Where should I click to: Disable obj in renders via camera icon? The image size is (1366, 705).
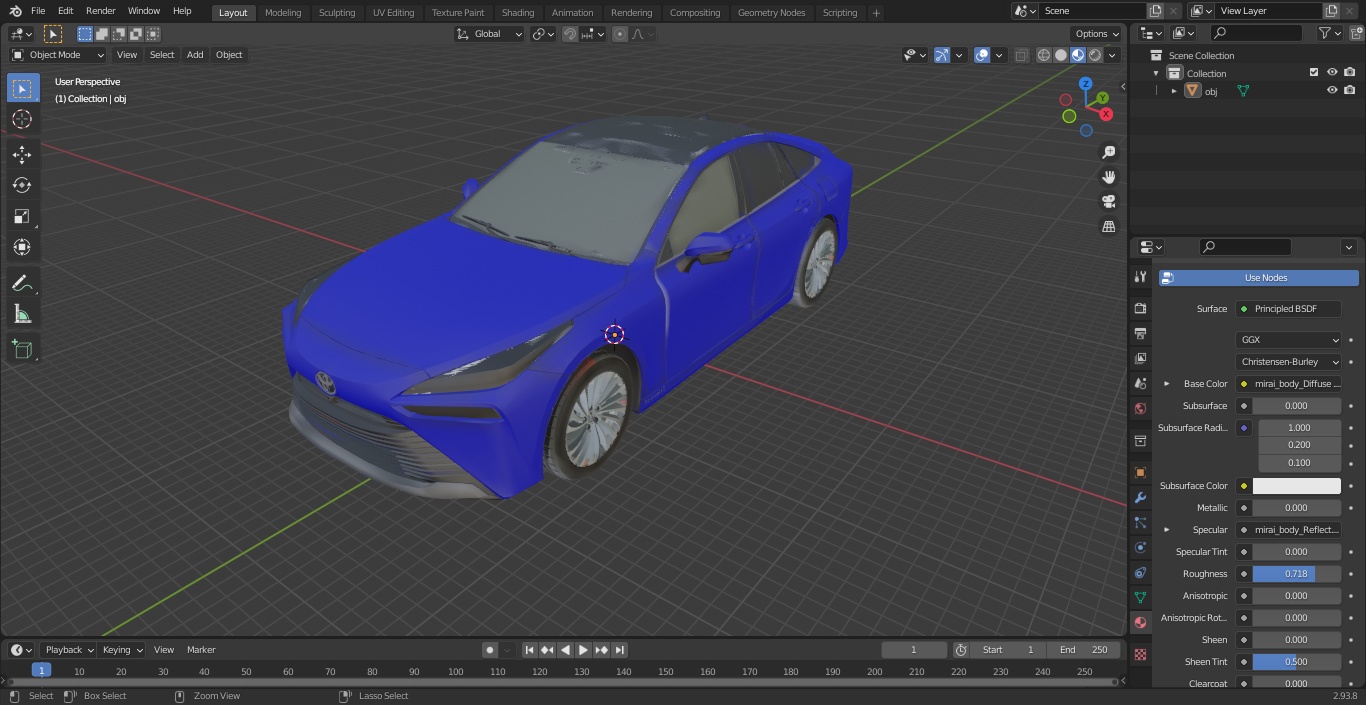pyautogui.click(x=1350, y=90)
